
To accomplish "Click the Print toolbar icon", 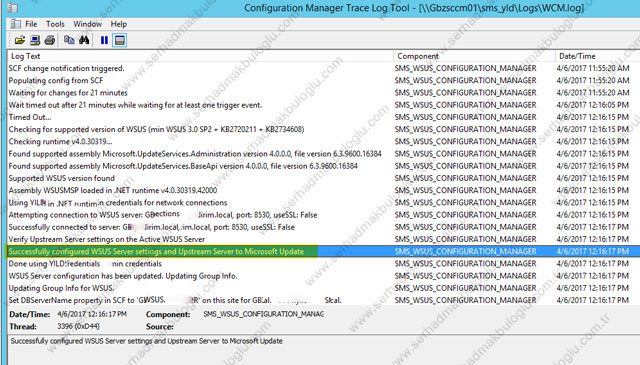I will [50, 40].
